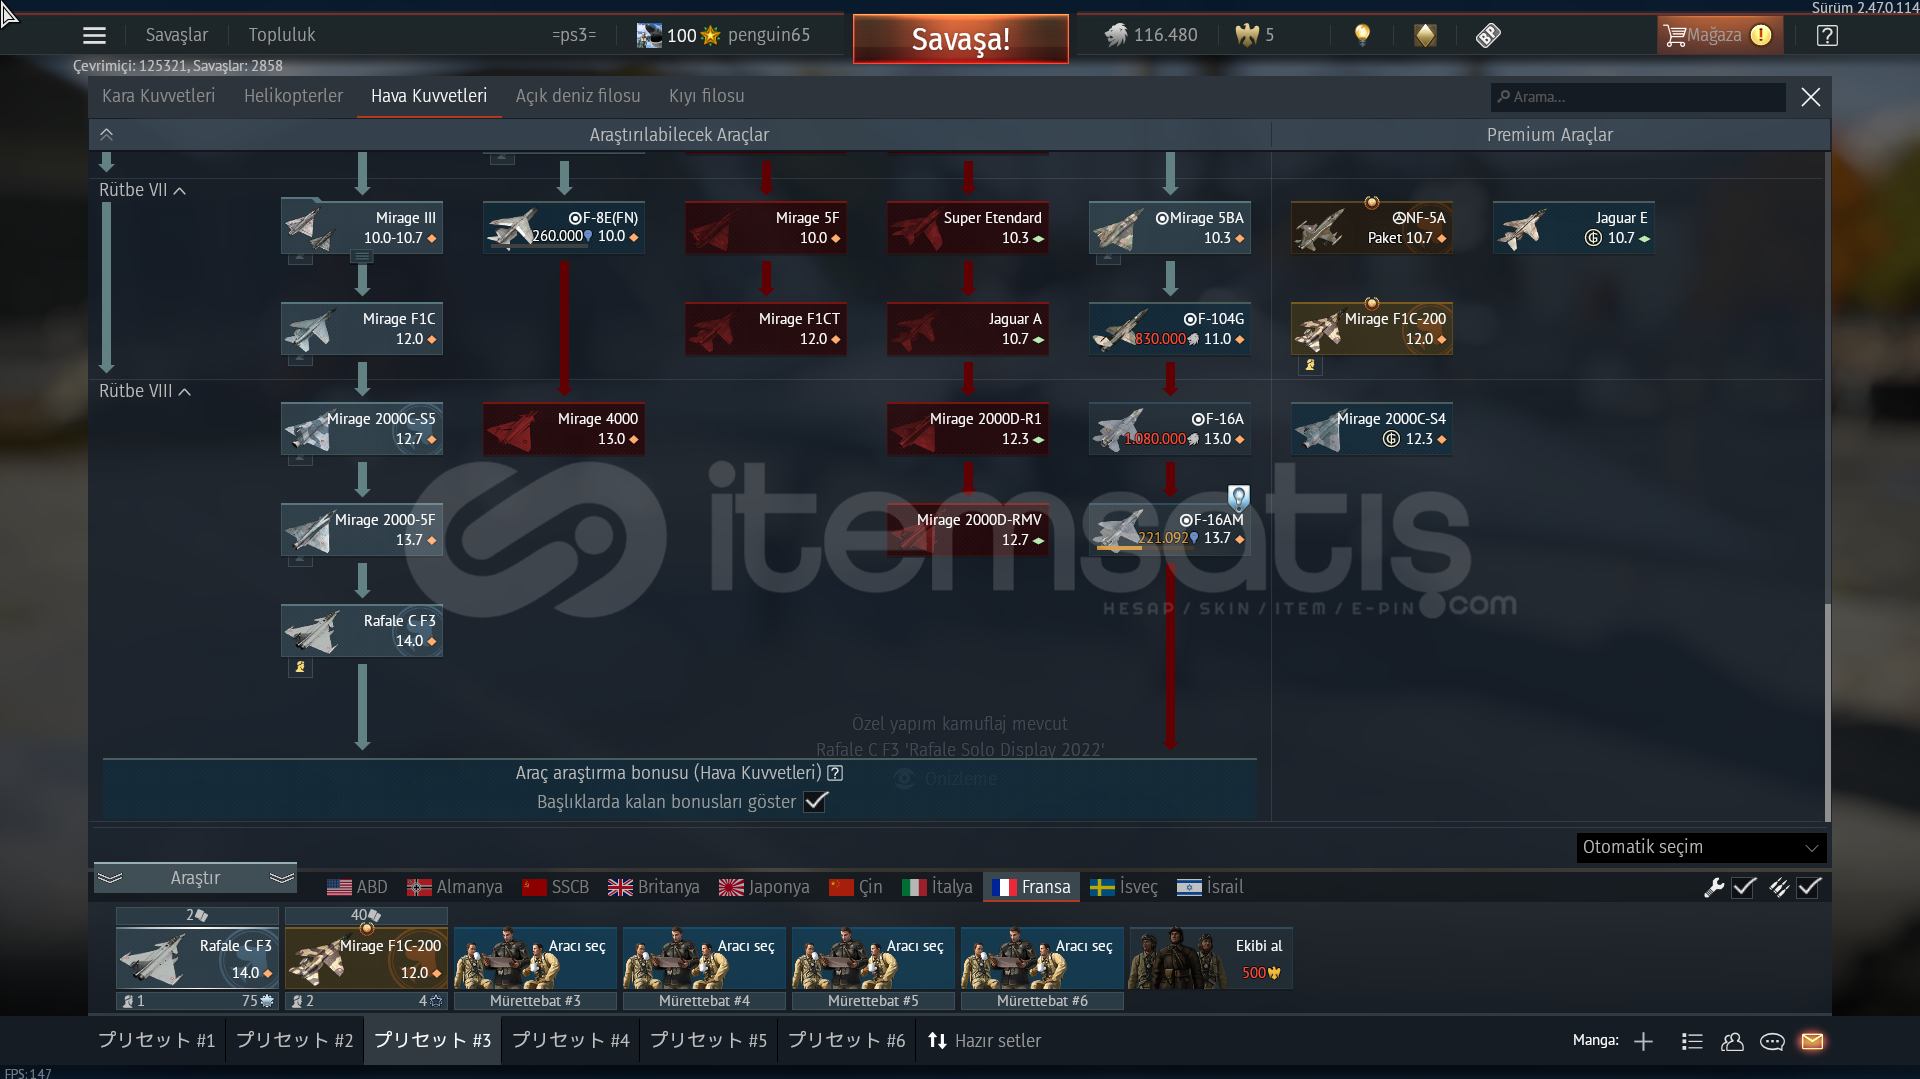Image resolution: width=1920 pixels, height=1079 pixels.
Task: Open the Mağaza store button
Action: coord(1718,35)
